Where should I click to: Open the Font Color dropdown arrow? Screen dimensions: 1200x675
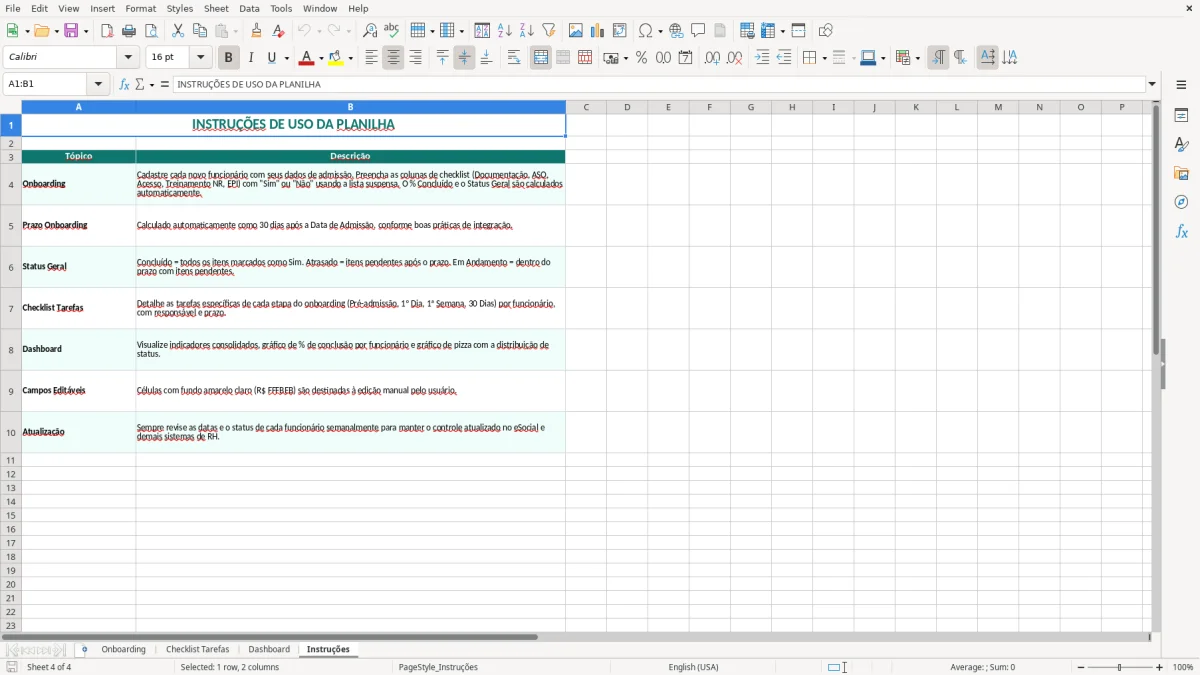coord(320,59)
